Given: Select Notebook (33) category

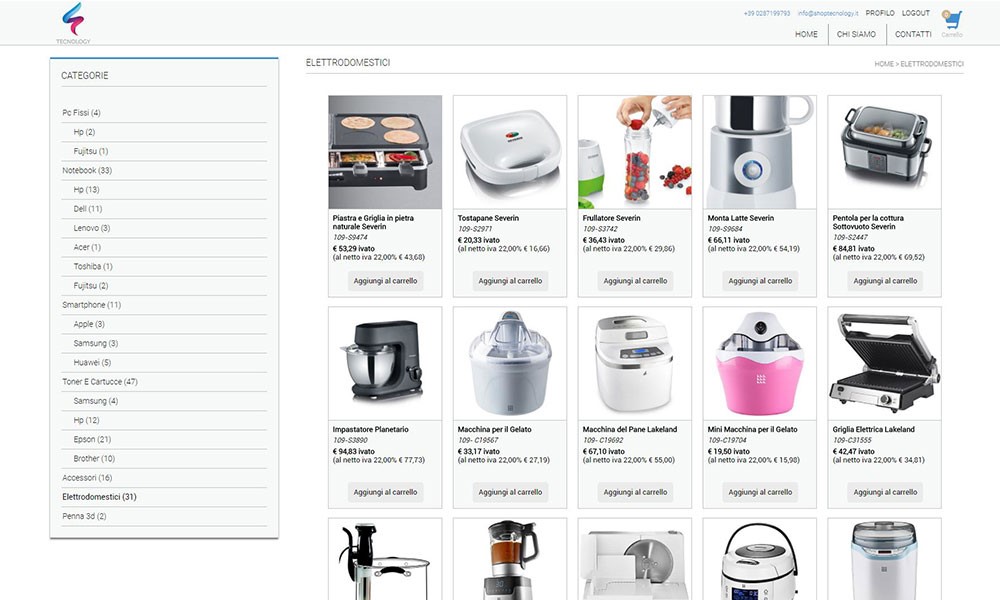Looking at the screenshot, I should tap(87, 170).
